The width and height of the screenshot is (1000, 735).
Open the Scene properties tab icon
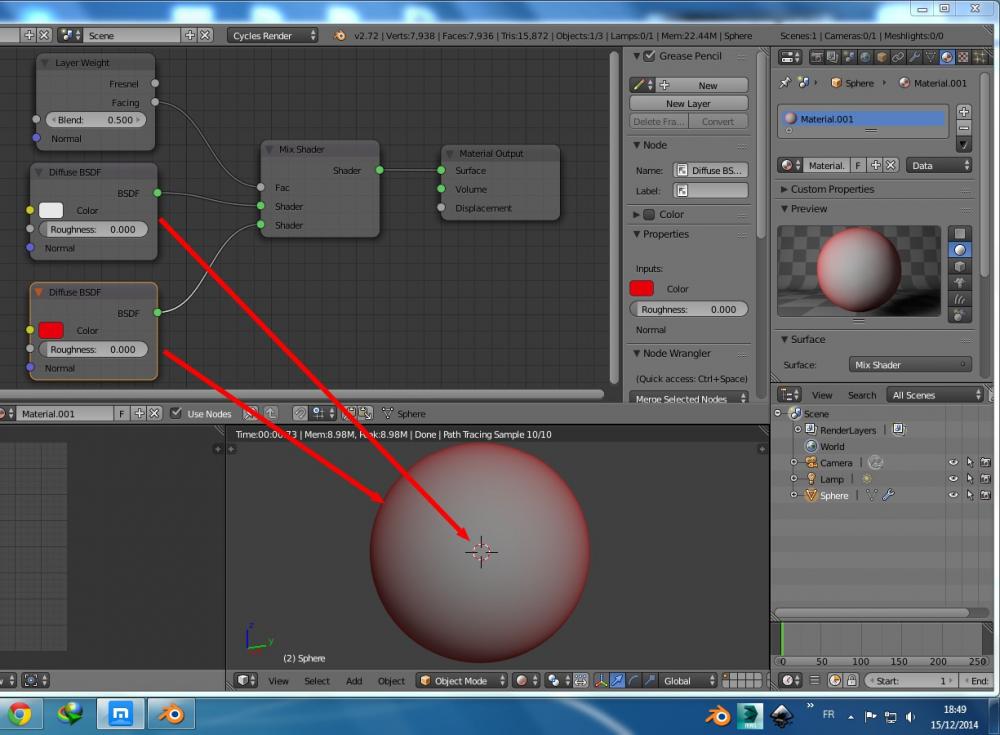point(849,57)
